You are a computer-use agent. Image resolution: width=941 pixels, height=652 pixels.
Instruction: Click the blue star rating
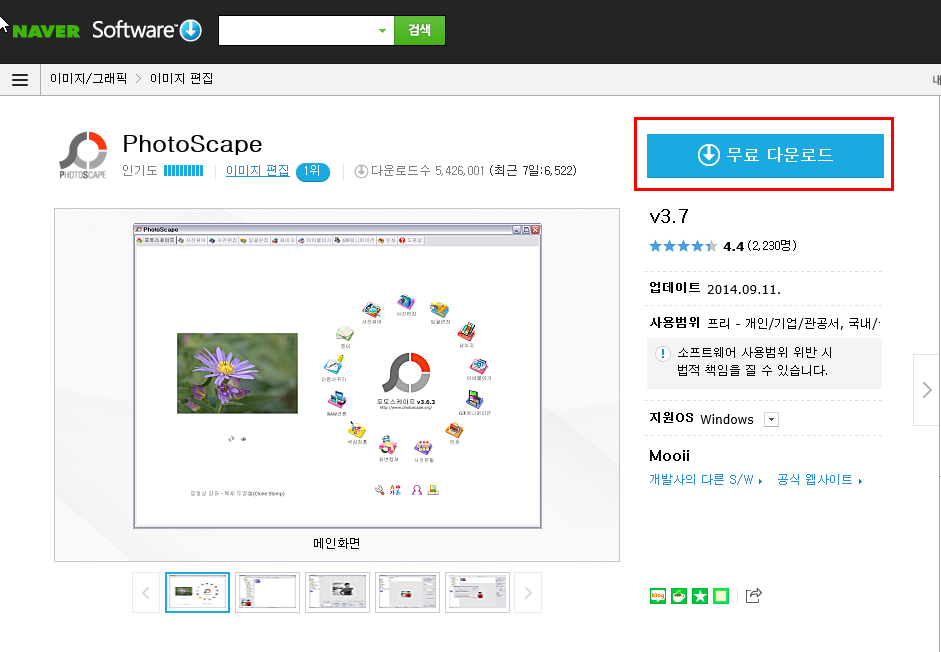tap(683, 246)
